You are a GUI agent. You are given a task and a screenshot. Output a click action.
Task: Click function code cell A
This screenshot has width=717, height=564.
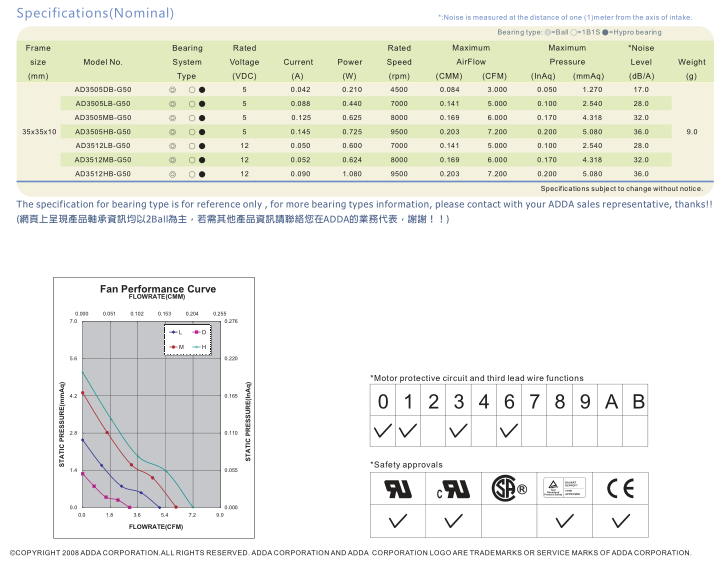tap(610, 401)
